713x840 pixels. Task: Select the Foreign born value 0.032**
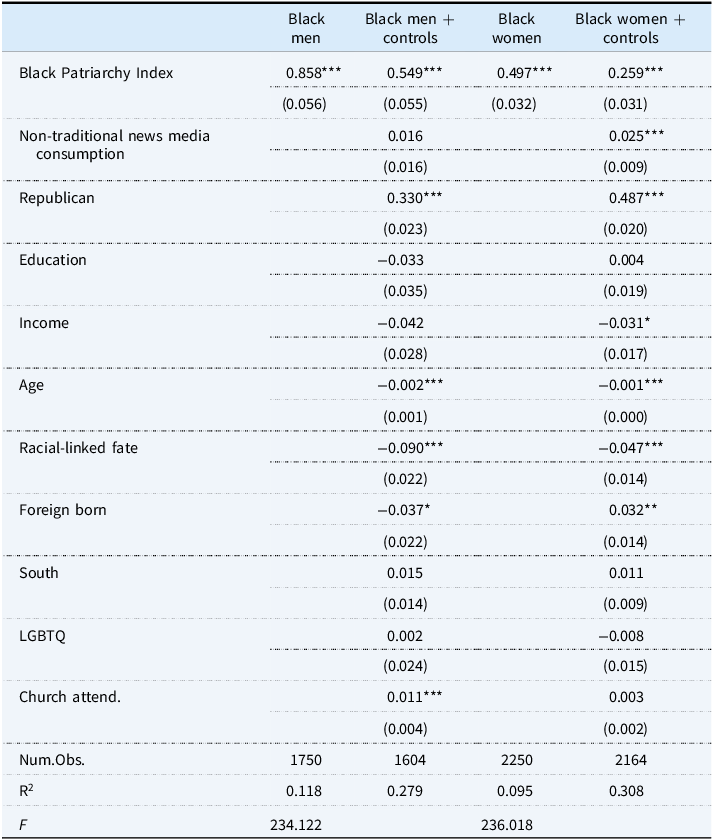point(633,510)
